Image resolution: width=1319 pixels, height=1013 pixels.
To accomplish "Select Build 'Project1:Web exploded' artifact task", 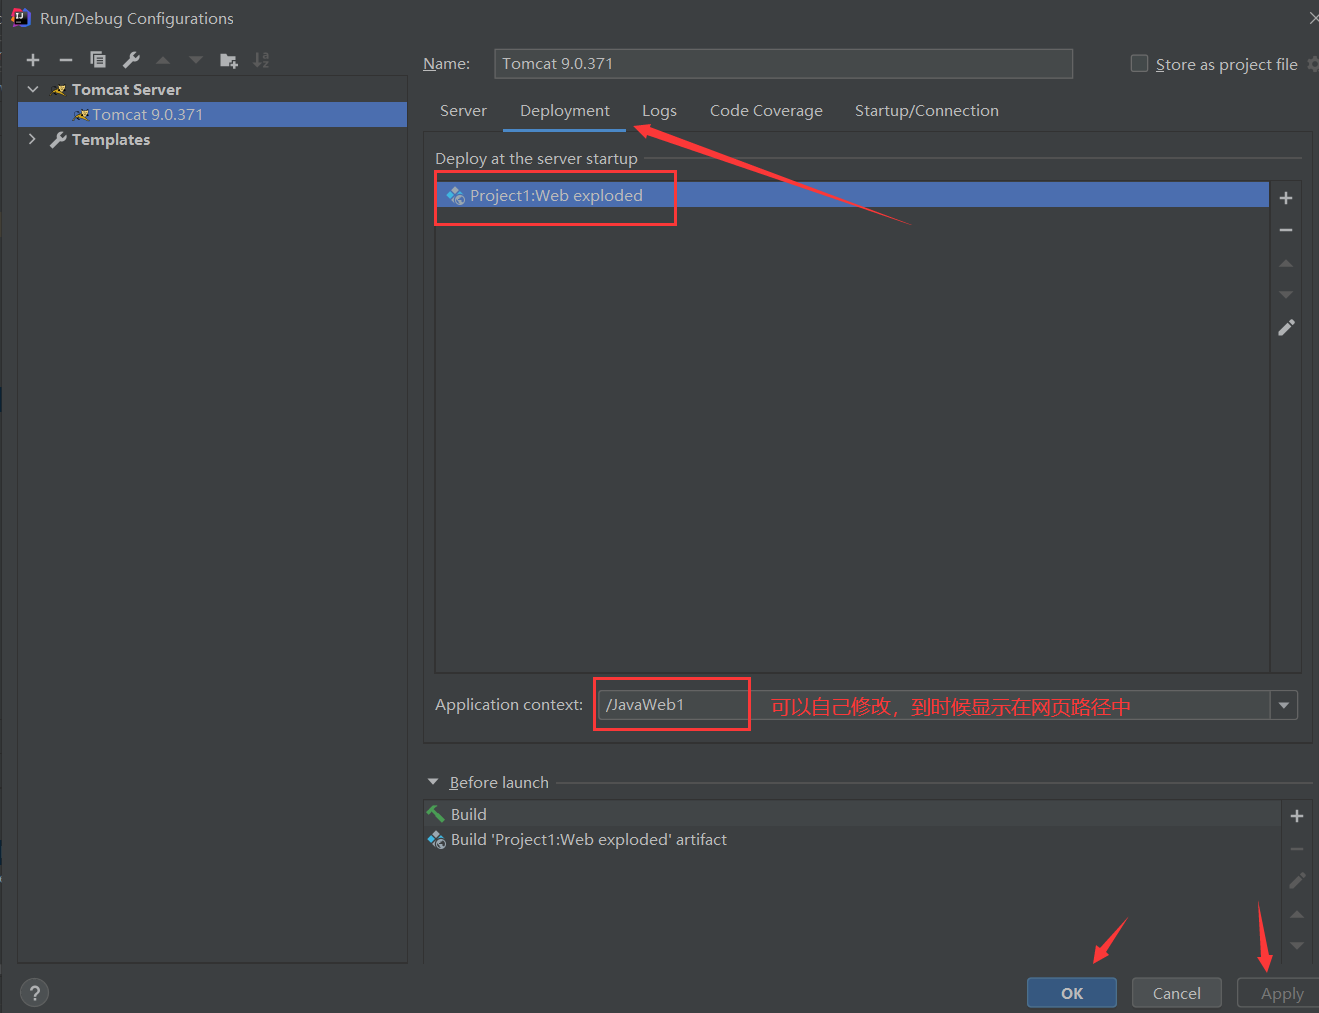I will (x=852, y=840).
